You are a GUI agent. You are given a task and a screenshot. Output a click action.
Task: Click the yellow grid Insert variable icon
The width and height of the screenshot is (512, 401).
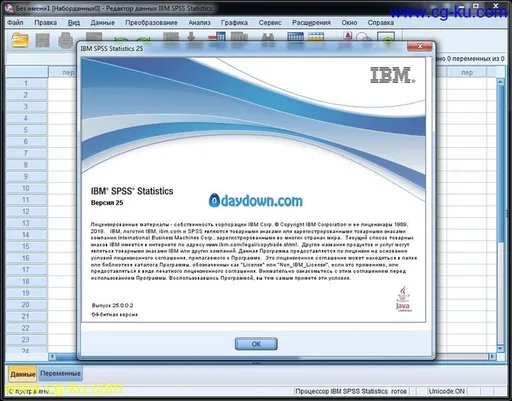click(x=316, y=37)
